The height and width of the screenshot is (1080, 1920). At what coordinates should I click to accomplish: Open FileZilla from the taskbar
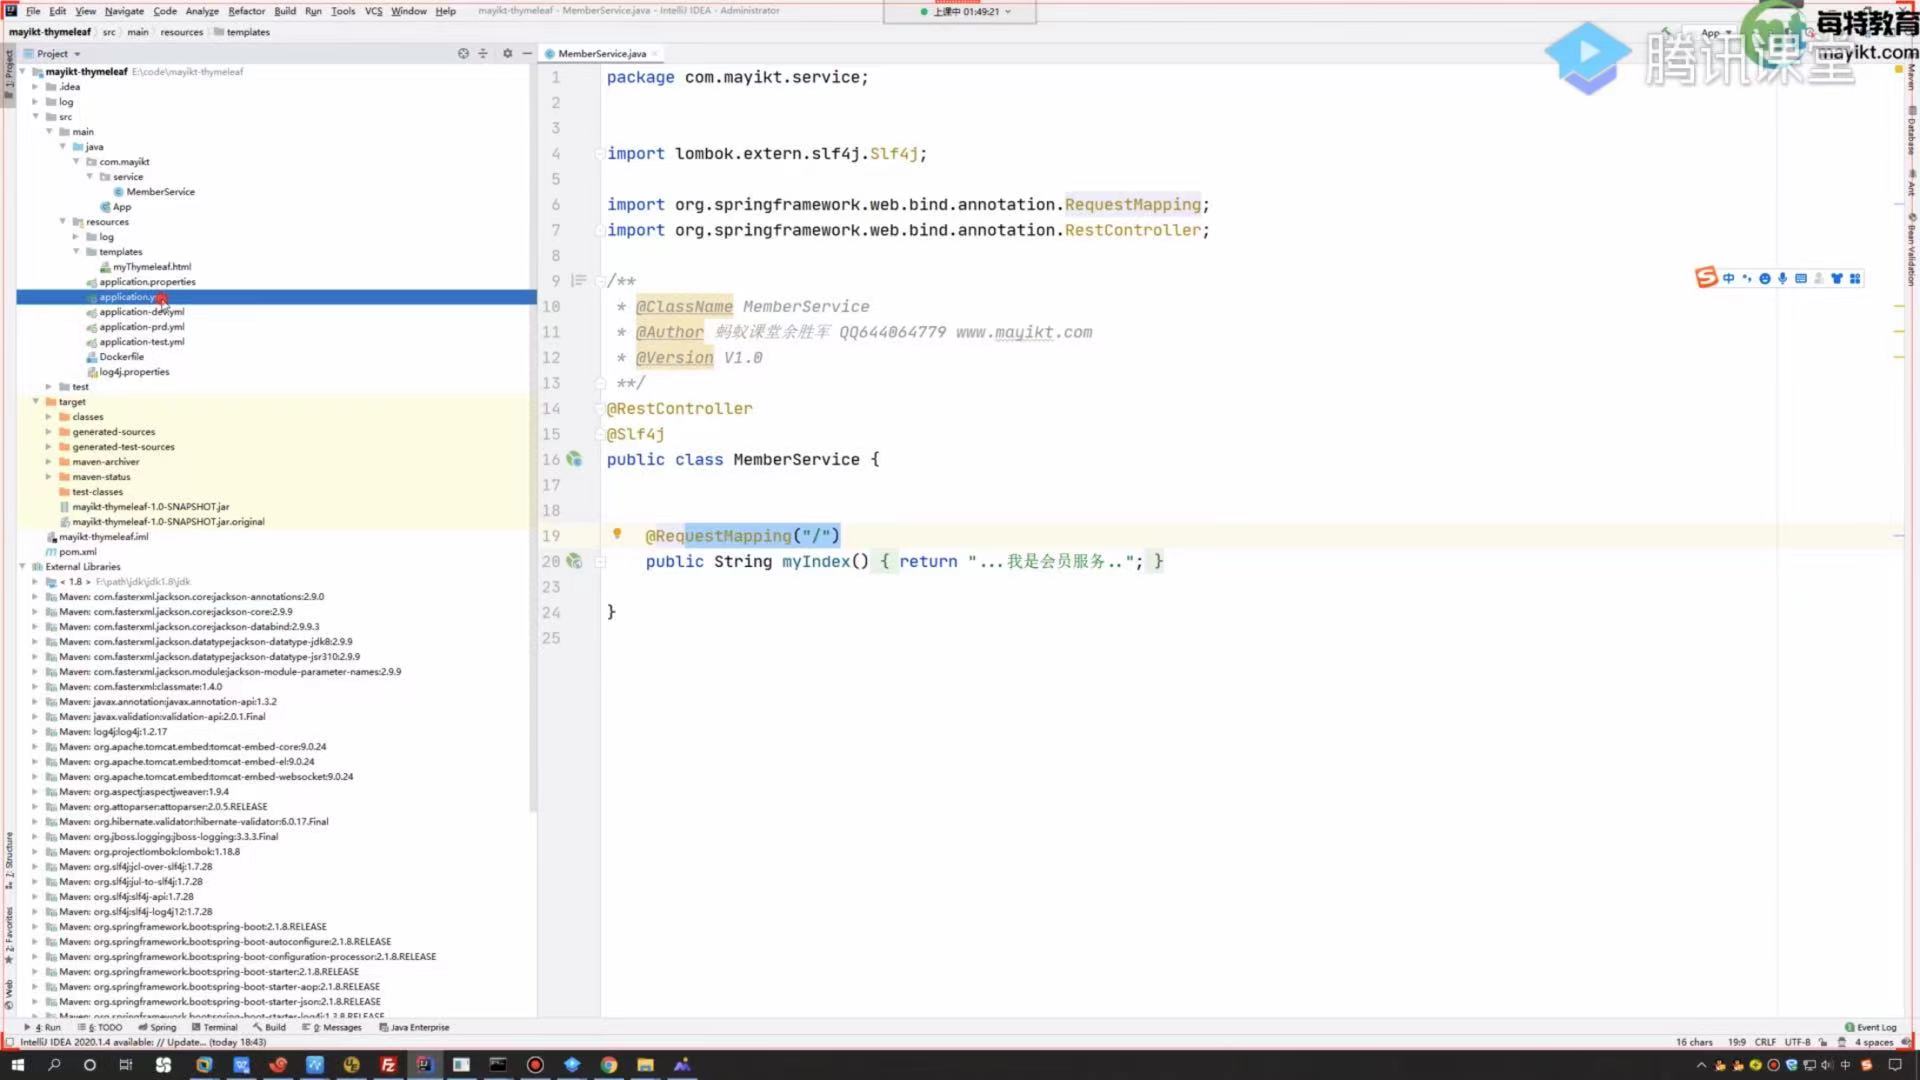[x=388, y=1065]
